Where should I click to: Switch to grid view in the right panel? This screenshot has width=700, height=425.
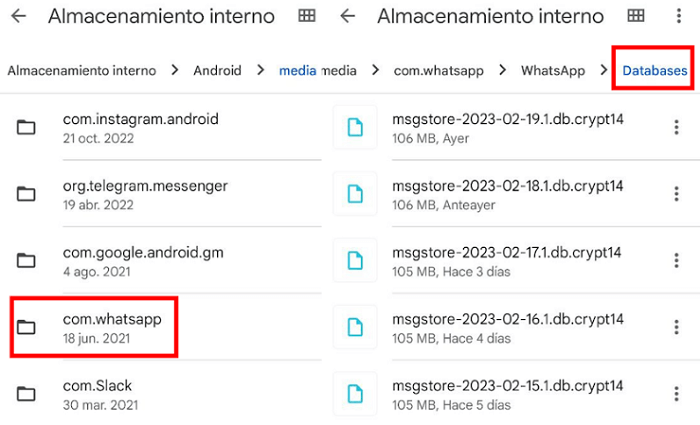tap(636, 16)
